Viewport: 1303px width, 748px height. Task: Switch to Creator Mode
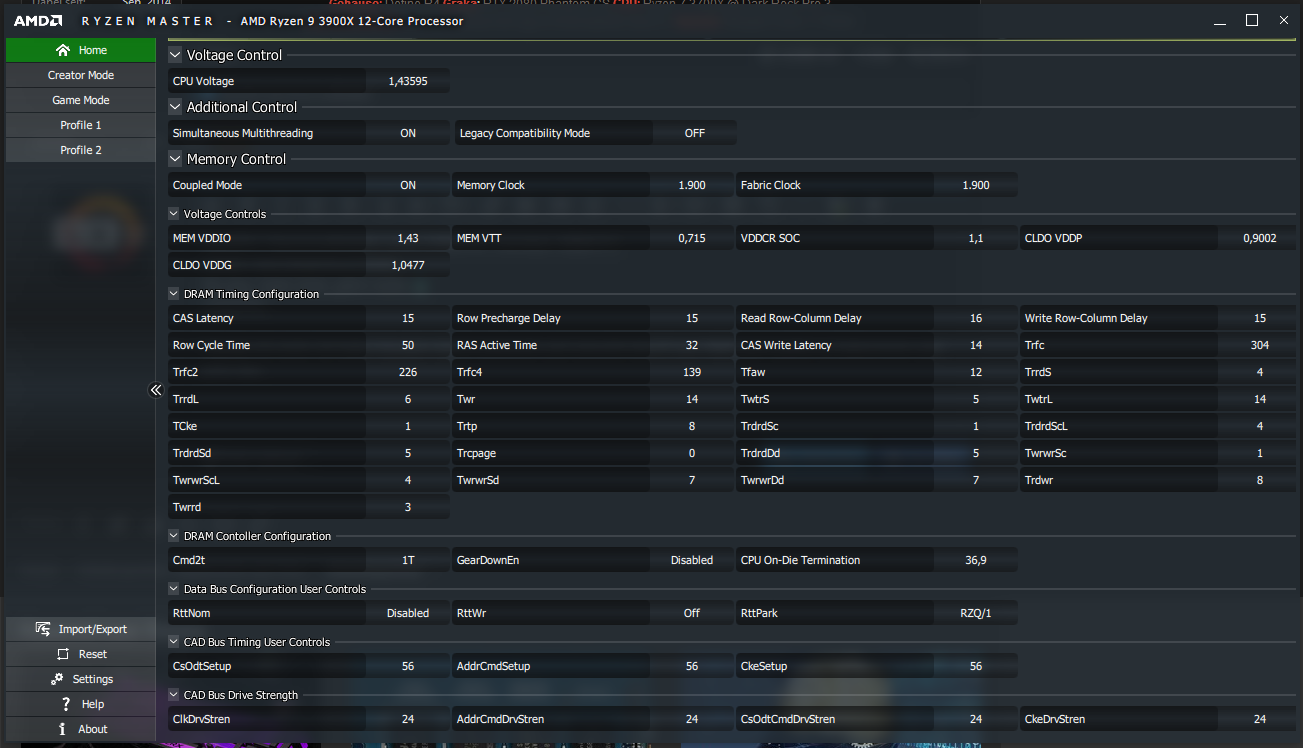coord(81,75)
